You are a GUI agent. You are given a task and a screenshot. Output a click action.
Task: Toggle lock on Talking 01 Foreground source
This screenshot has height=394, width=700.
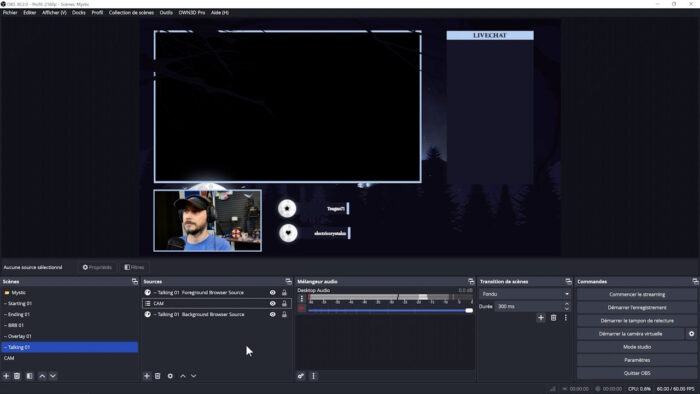click(x=284, y=293)
